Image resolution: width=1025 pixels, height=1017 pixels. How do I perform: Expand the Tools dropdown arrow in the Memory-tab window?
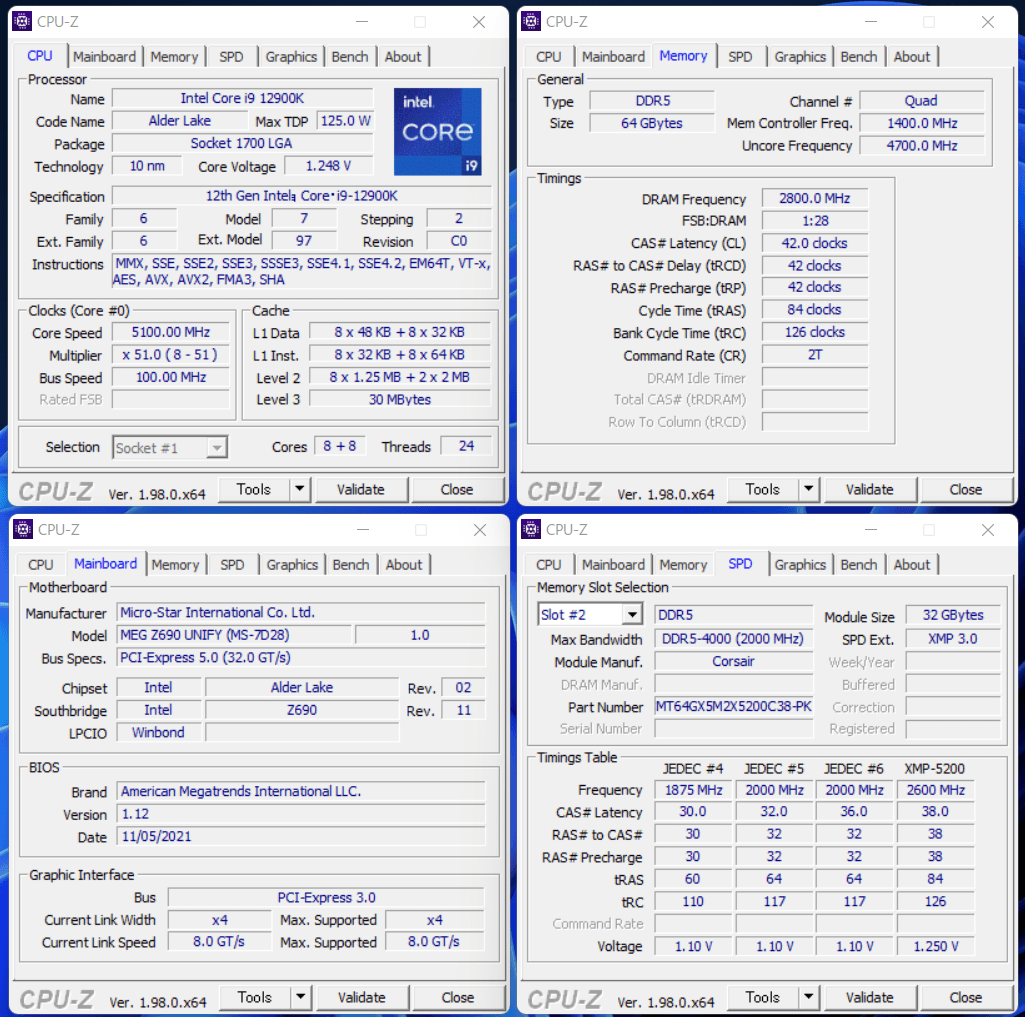809,489
